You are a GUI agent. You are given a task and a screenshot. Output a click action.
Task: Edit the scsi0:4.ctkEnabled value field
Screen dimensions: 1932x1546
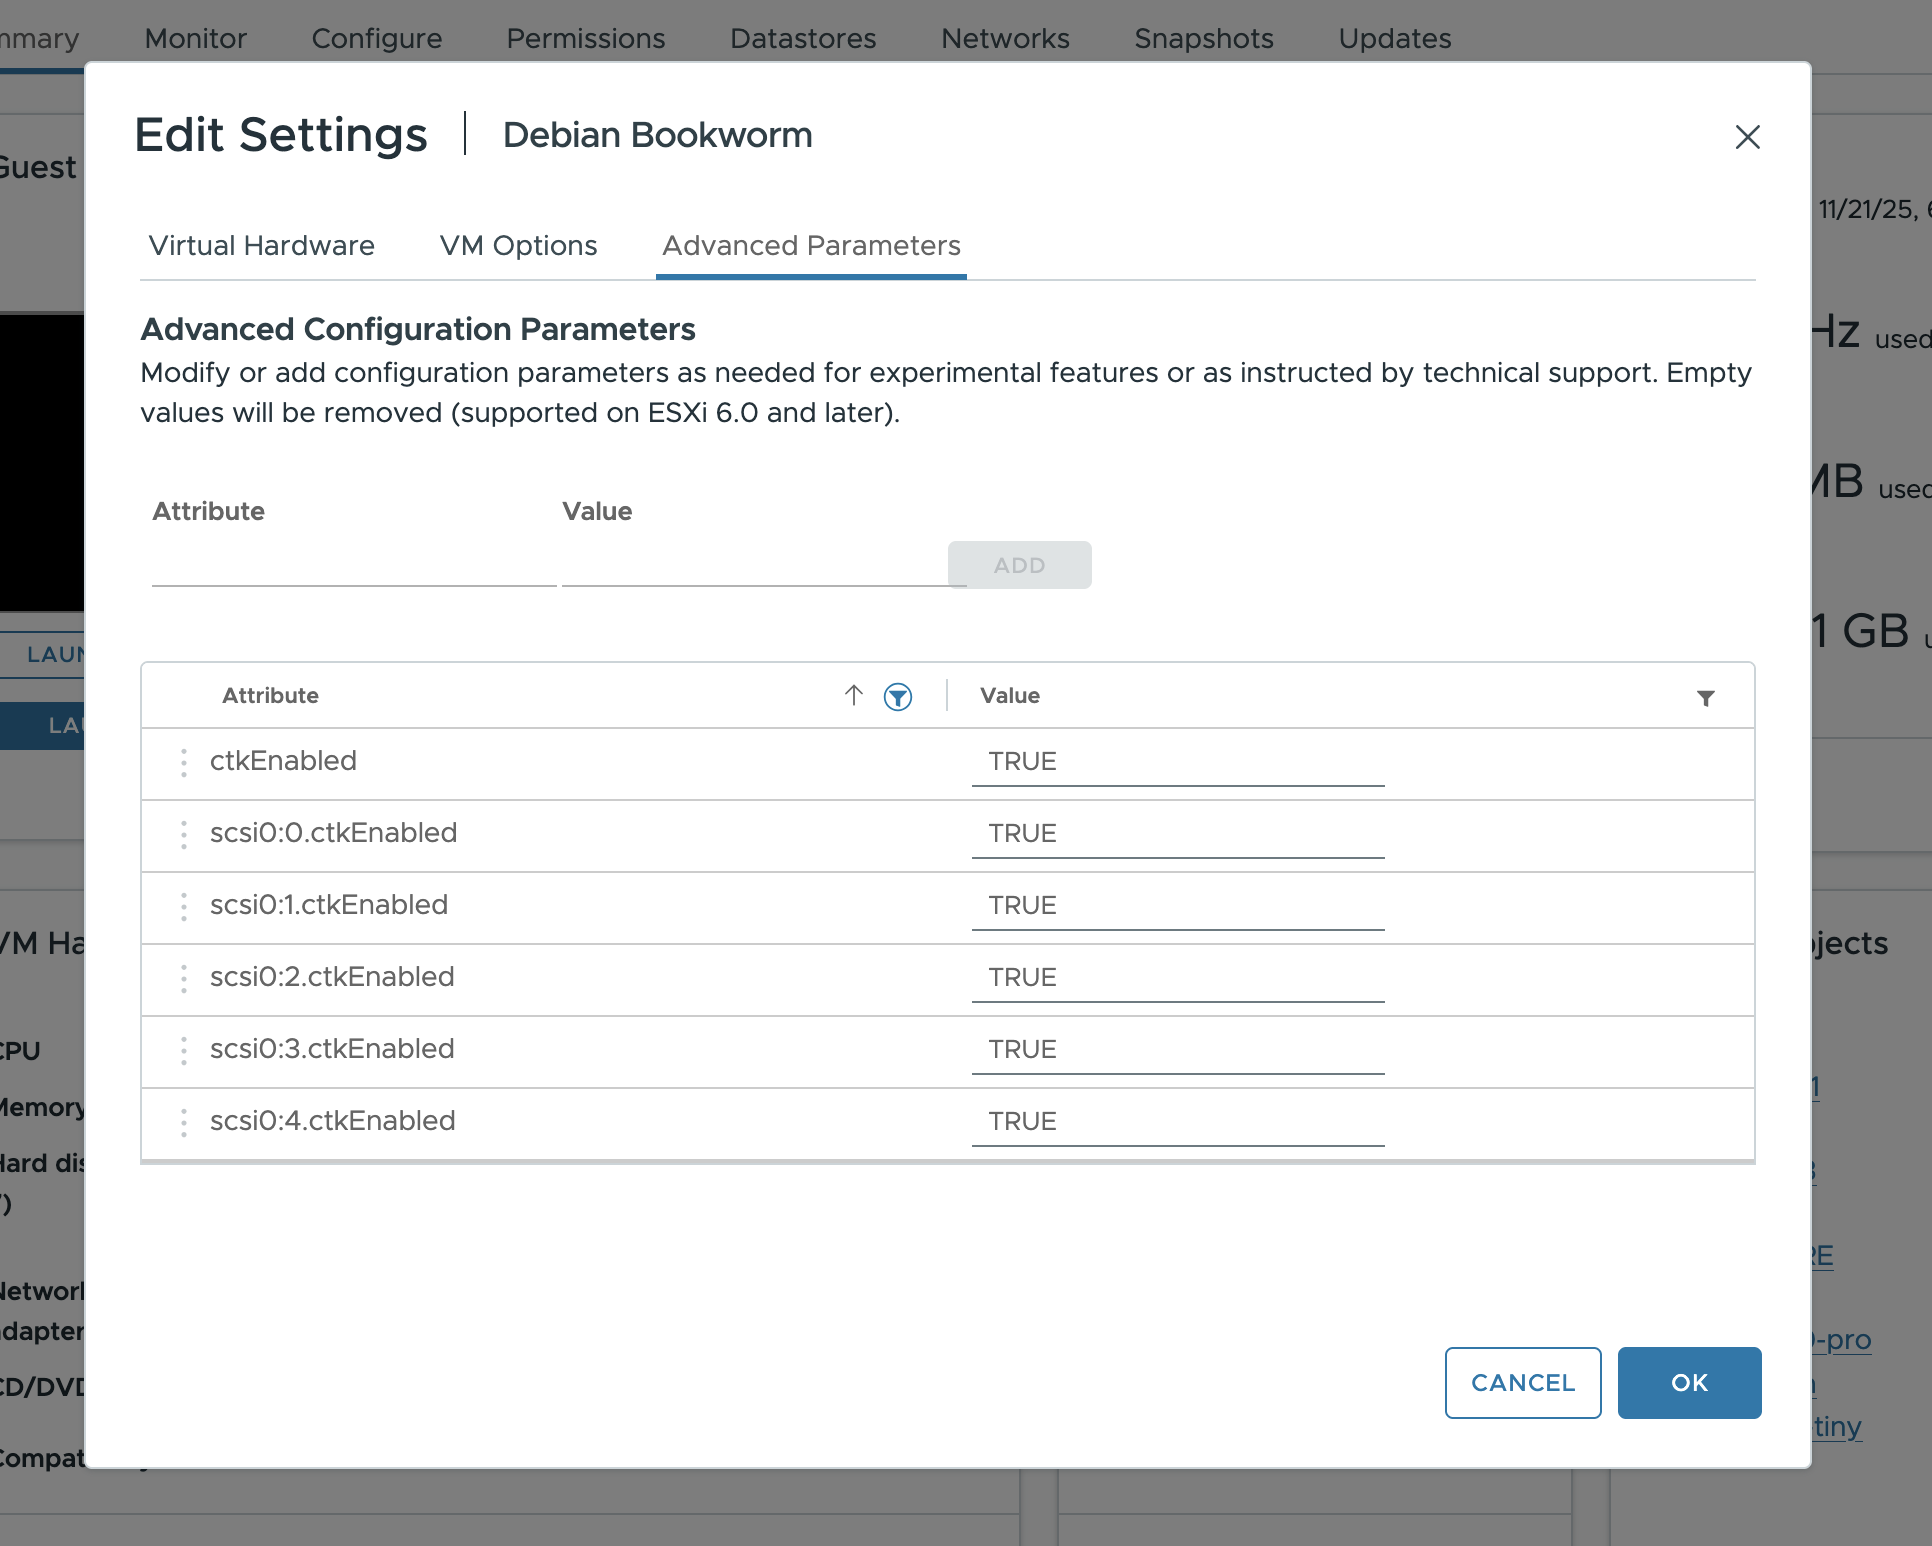tap(1177, 1122)
